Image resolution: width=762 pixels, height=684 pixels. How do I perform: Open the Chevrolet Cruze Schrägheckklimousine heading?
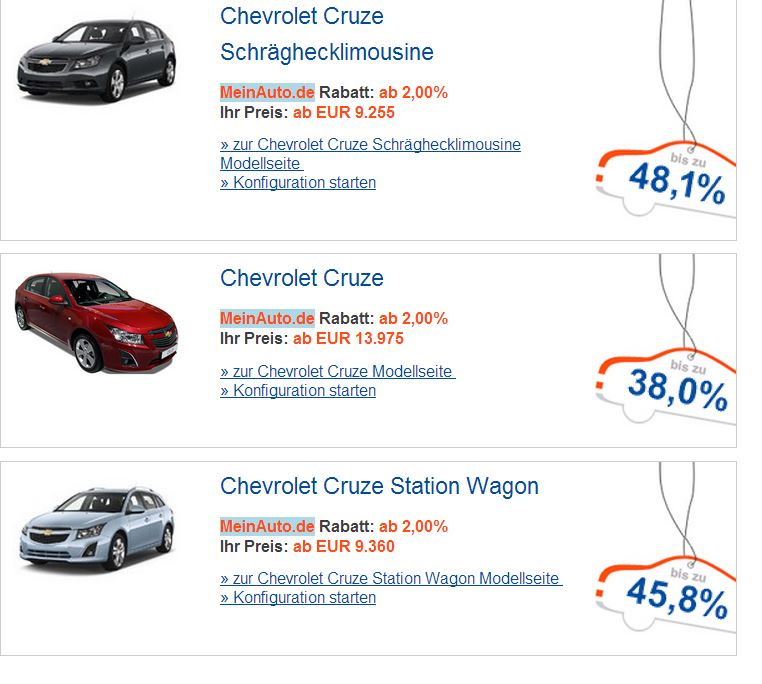coord(326,34)
